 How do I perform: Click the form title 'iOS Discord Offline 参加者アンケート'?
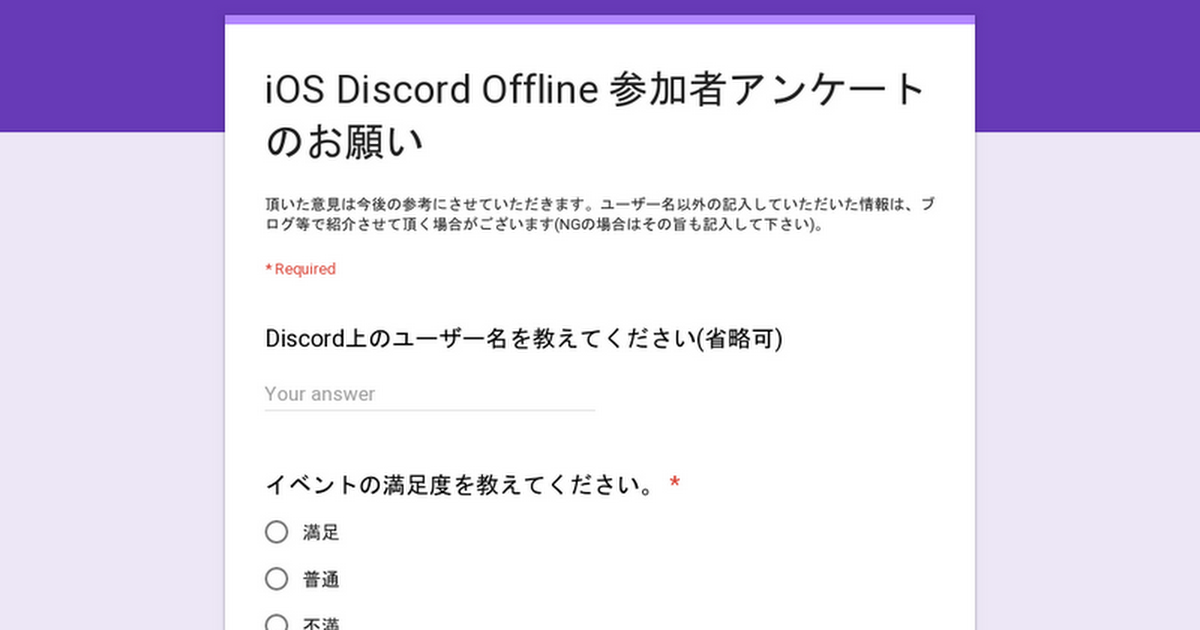coord(595,90)
